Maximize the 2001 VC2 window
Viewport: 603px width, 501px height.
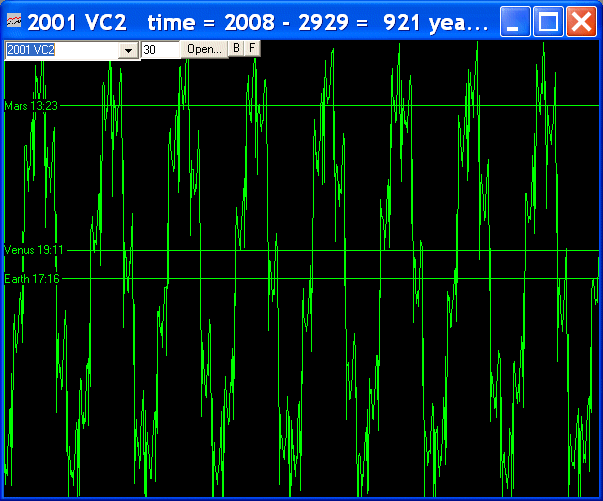(x=548, y=21)
